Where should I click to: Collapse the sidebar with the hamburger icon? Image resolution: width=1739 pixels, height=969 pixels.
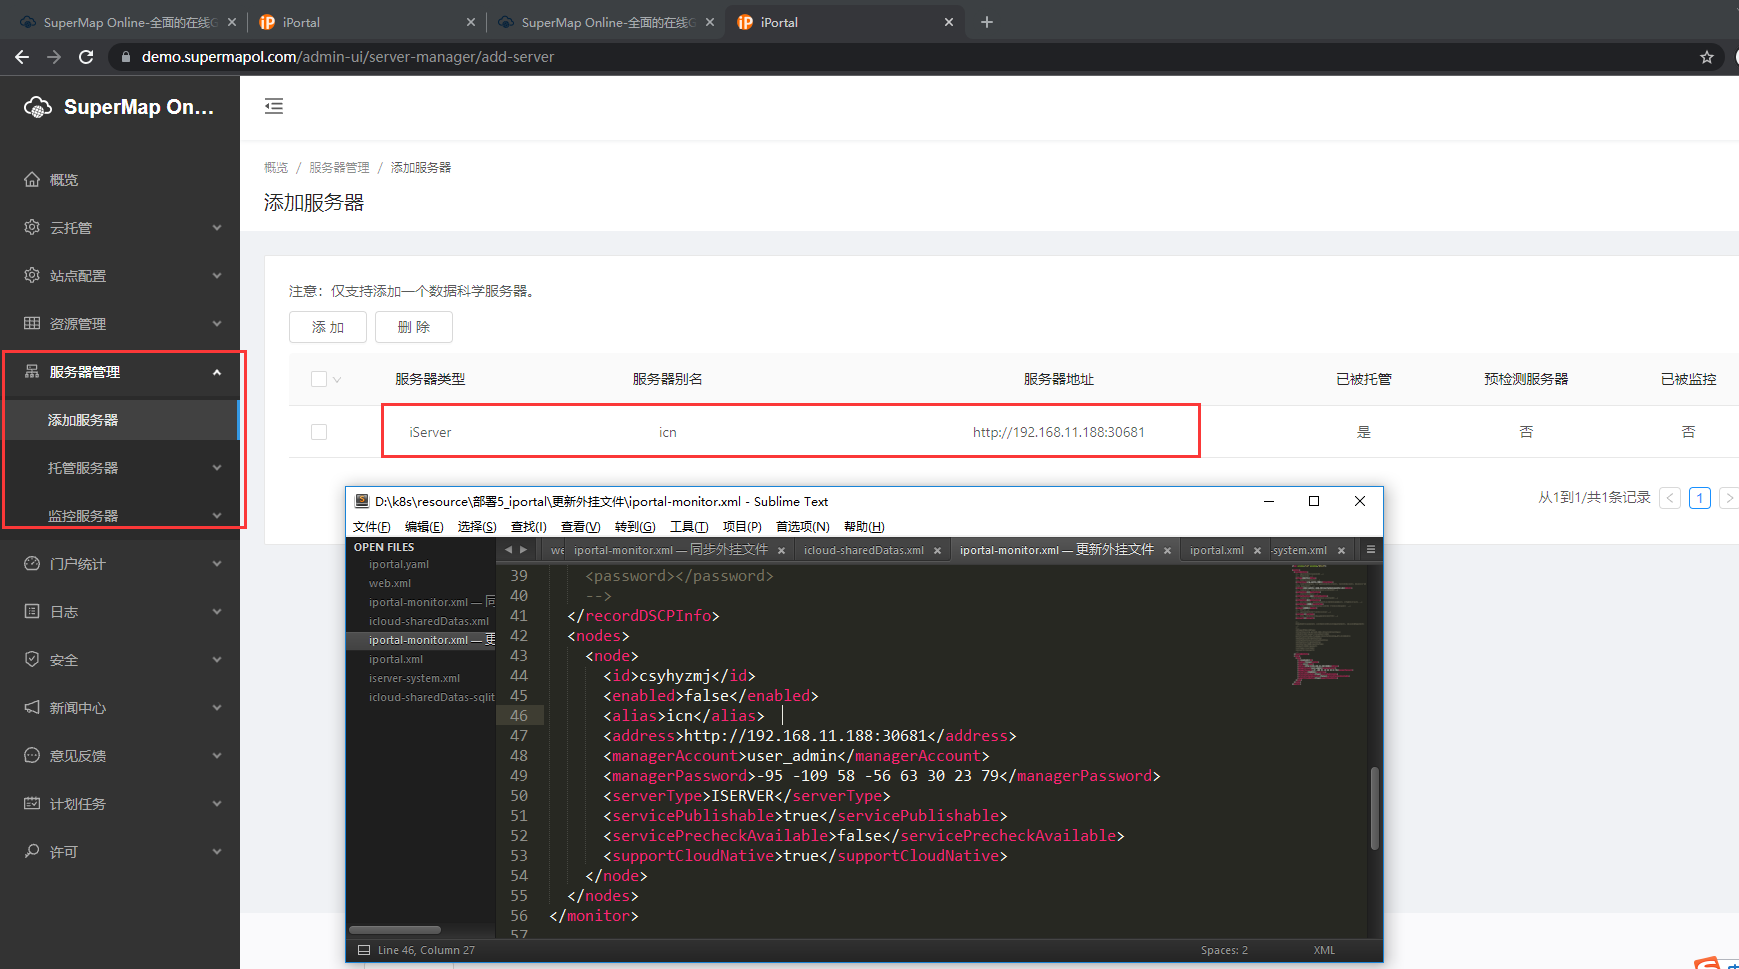click(x=274, y=106)
